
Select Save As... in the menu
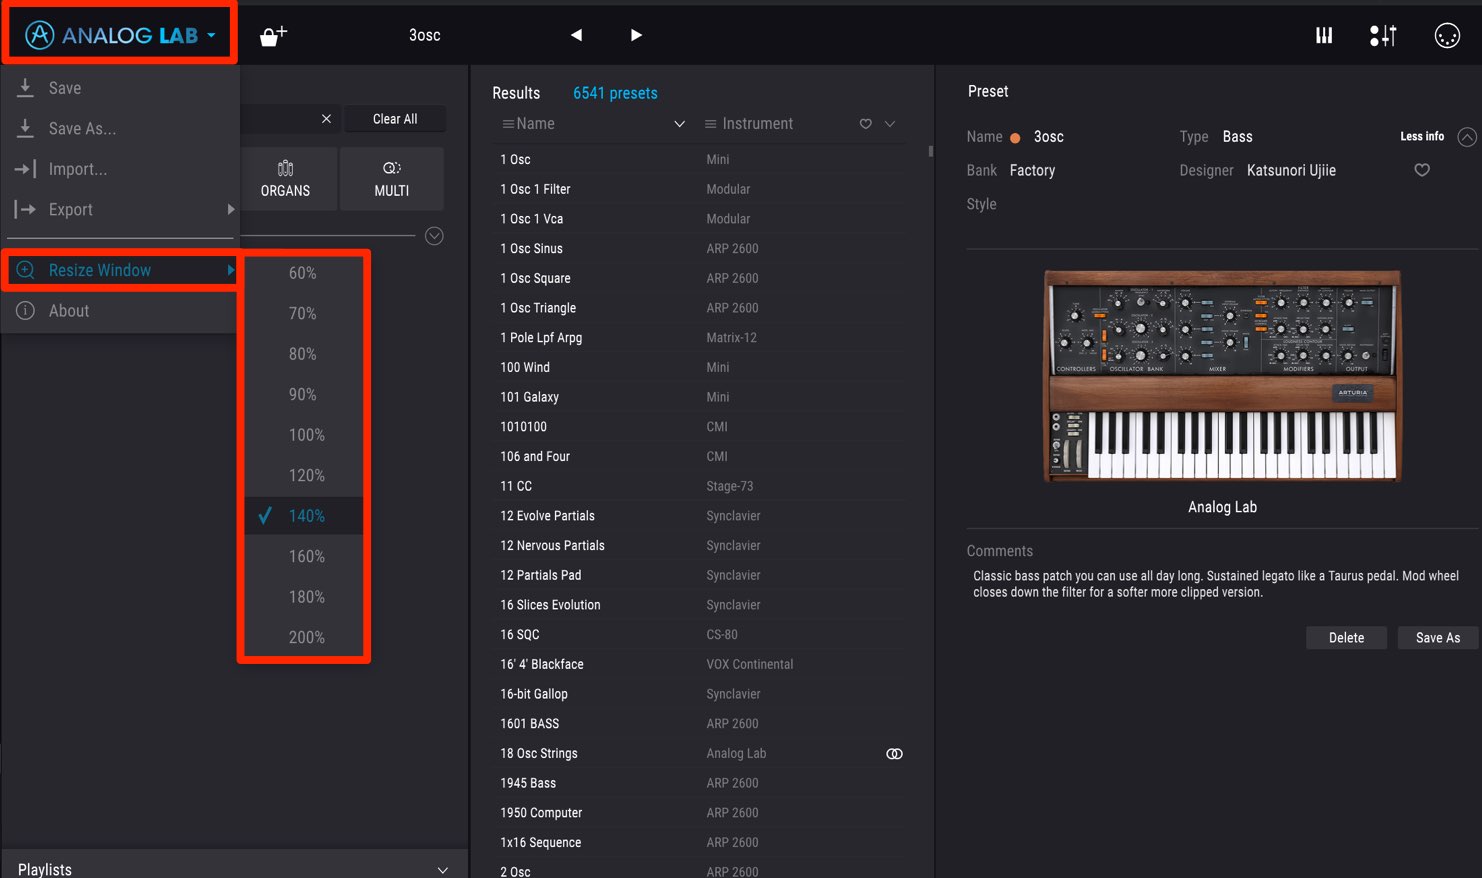(82, 129)
